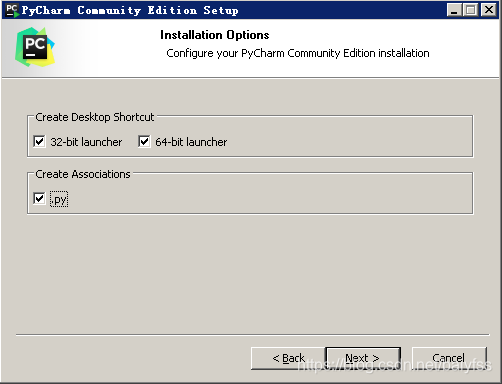
Task: Return with the Back button
Action: coord(288,358)
